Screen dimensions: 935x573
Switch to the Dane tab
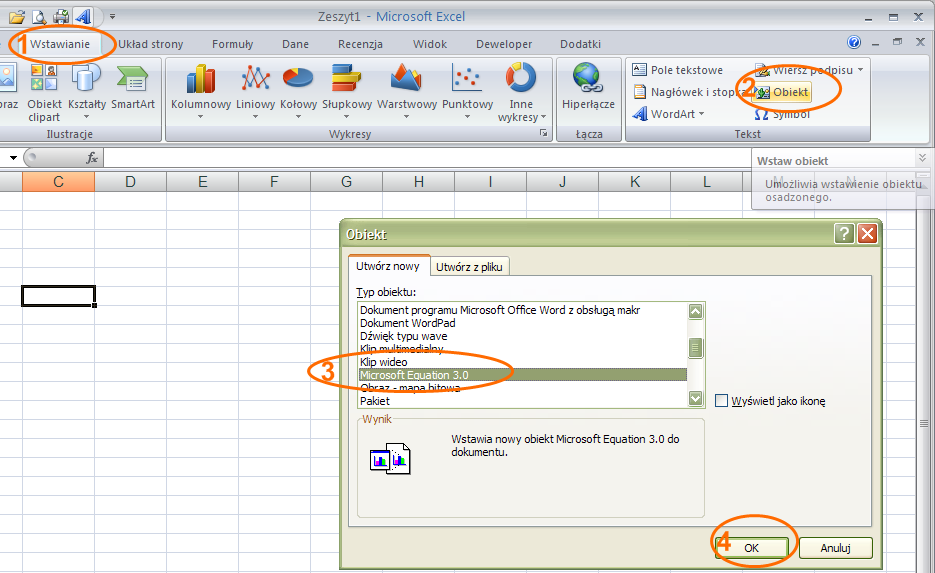tap(295, 44)
